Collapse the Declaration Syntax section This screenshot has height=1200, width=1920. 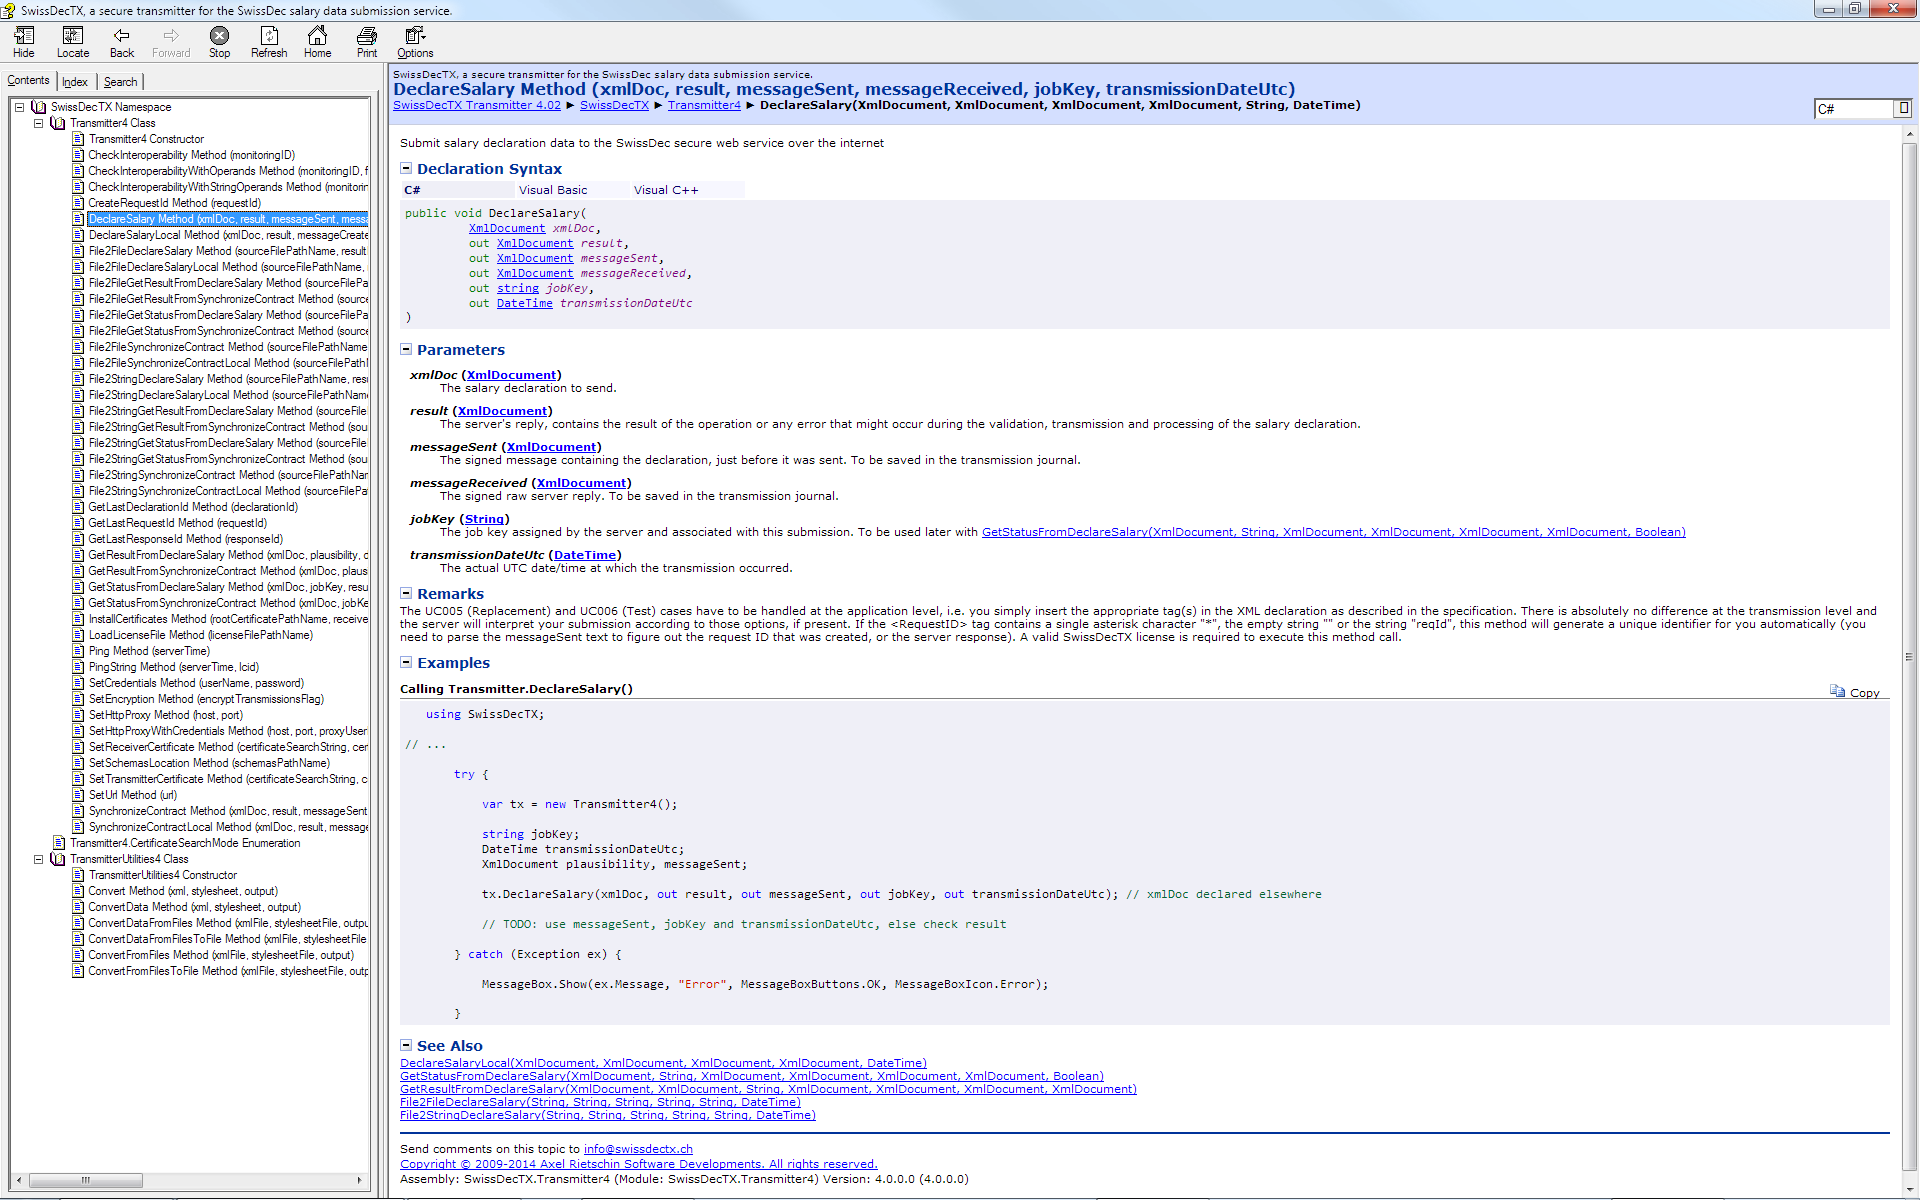(x=406, y=168)
